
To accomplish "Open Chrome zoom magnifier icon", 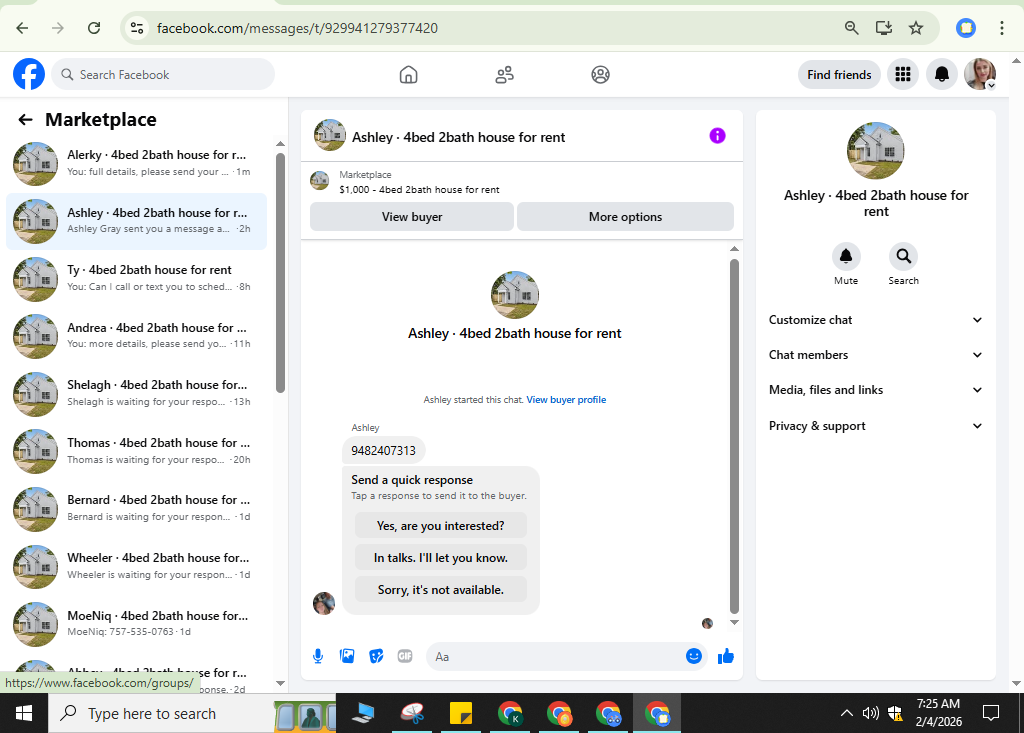I will [x=851, y=28].
